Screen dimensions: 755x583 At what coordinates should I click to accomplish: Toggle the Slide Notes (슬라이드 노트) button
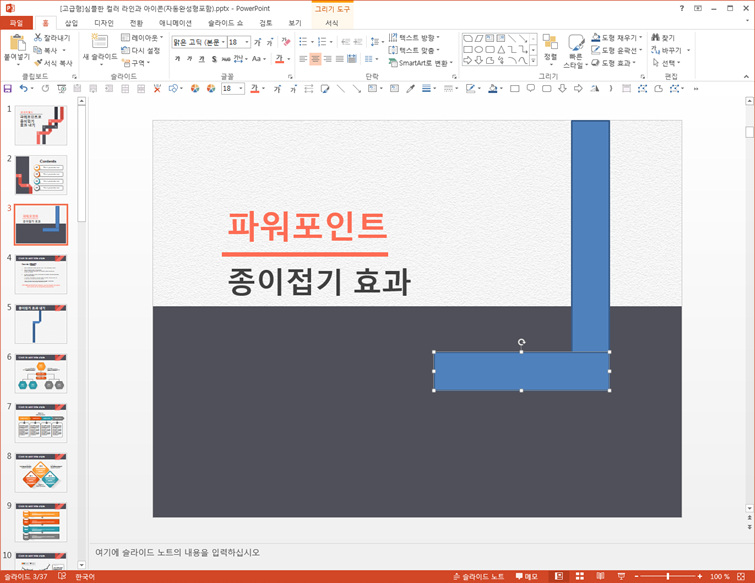479,576
